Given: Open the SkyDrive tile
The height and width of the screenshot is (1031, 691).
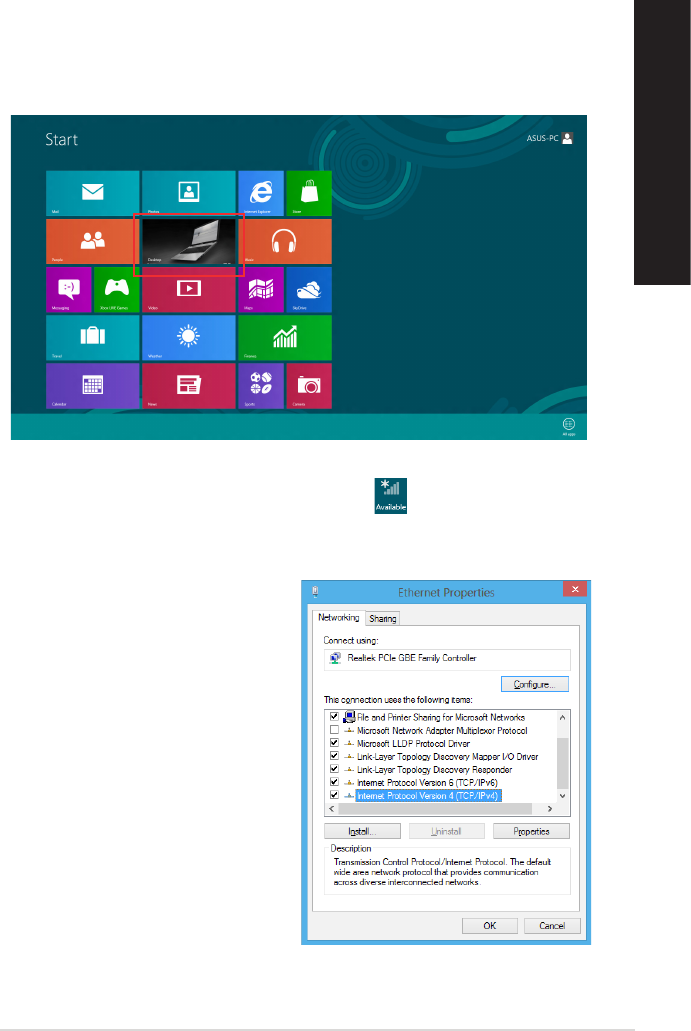Looking at the screenshot, I should point(309,289).
